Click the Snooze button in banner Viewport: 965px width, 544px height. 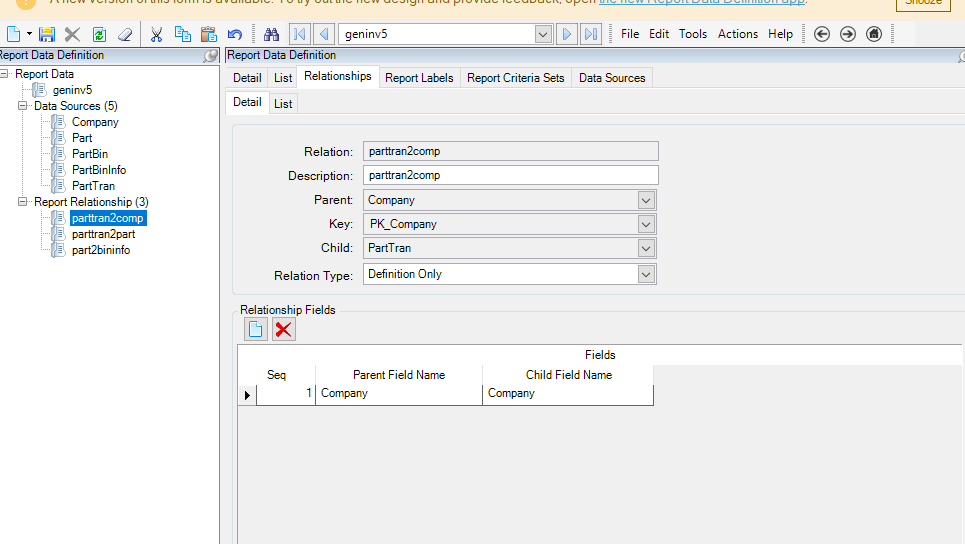click(x=923, y=3)
